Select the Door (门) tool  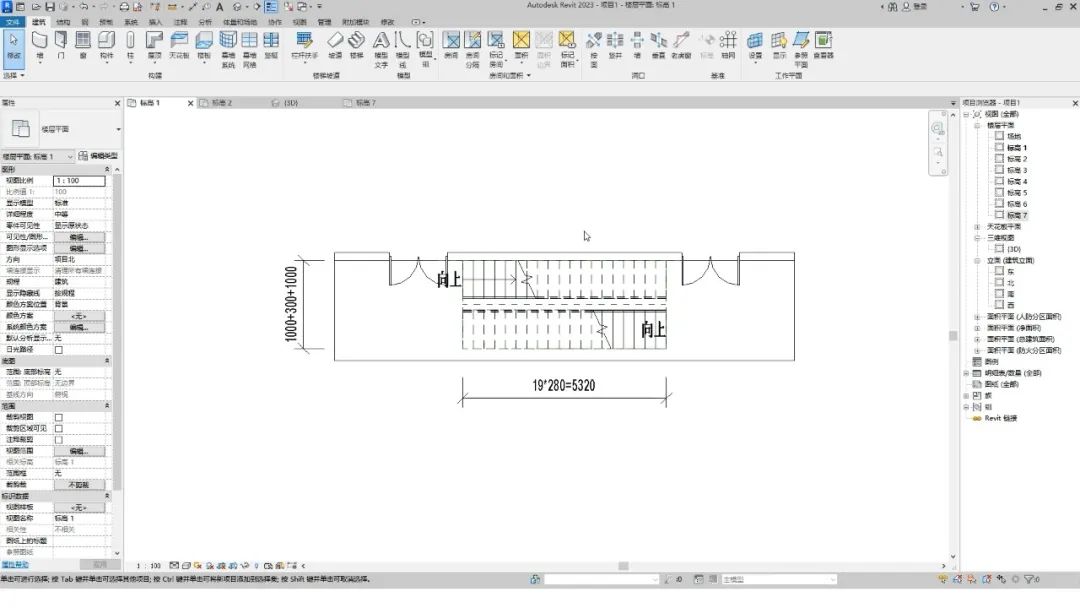tap(61, 45)
